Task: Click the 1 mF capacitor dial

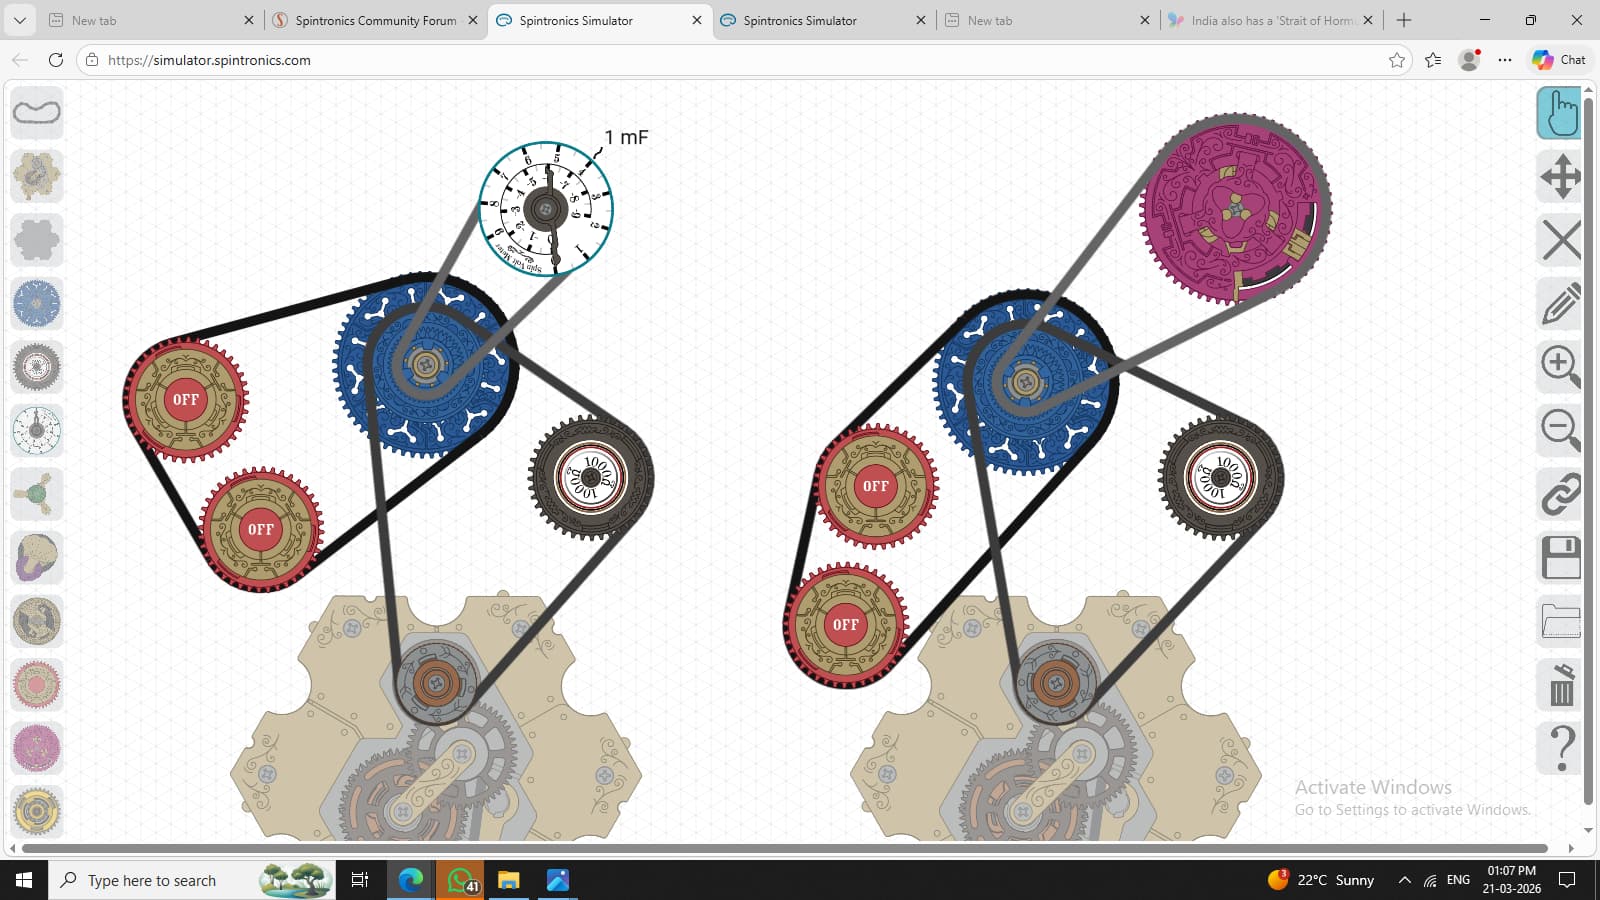Action: pos(546,209)
